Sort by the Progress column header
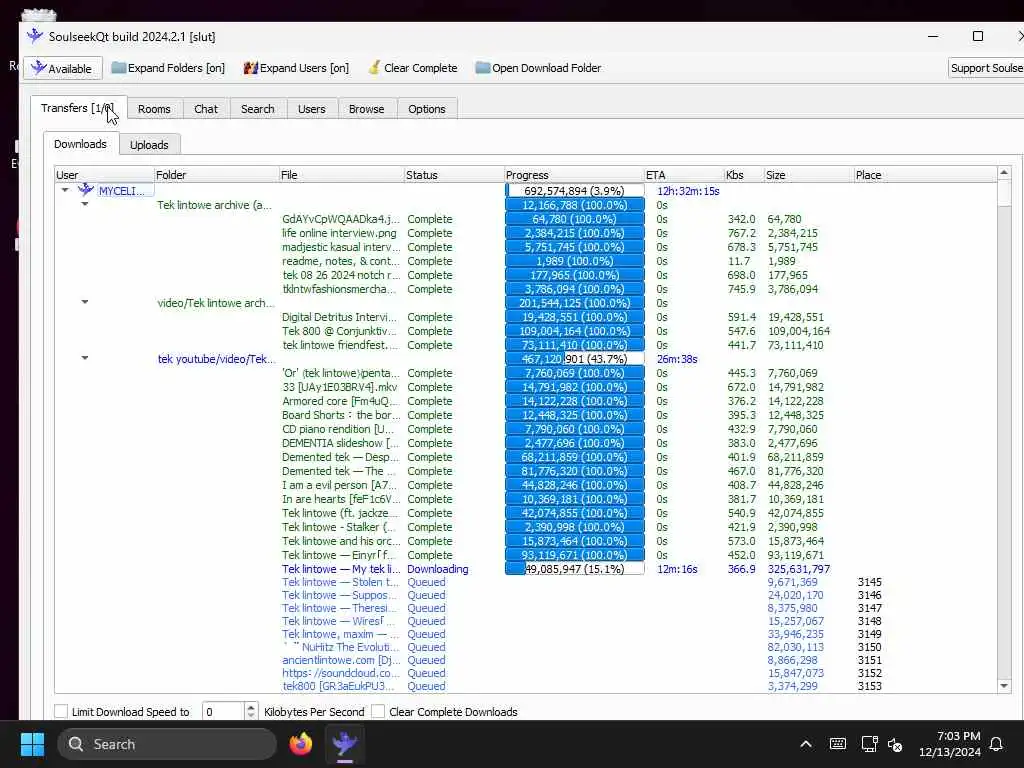 point(573,174)
